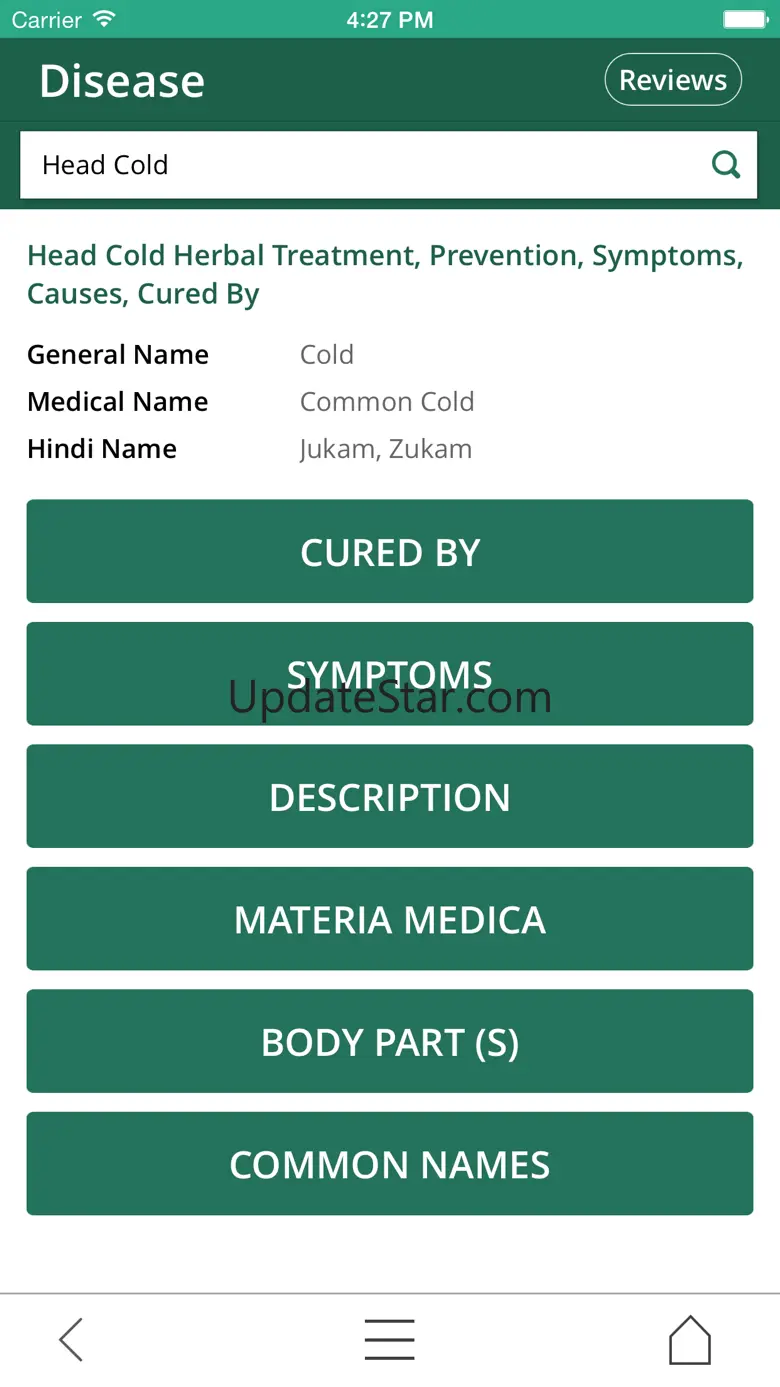
Task: Select BODY PART (S) button
Action: (390, 1042)
